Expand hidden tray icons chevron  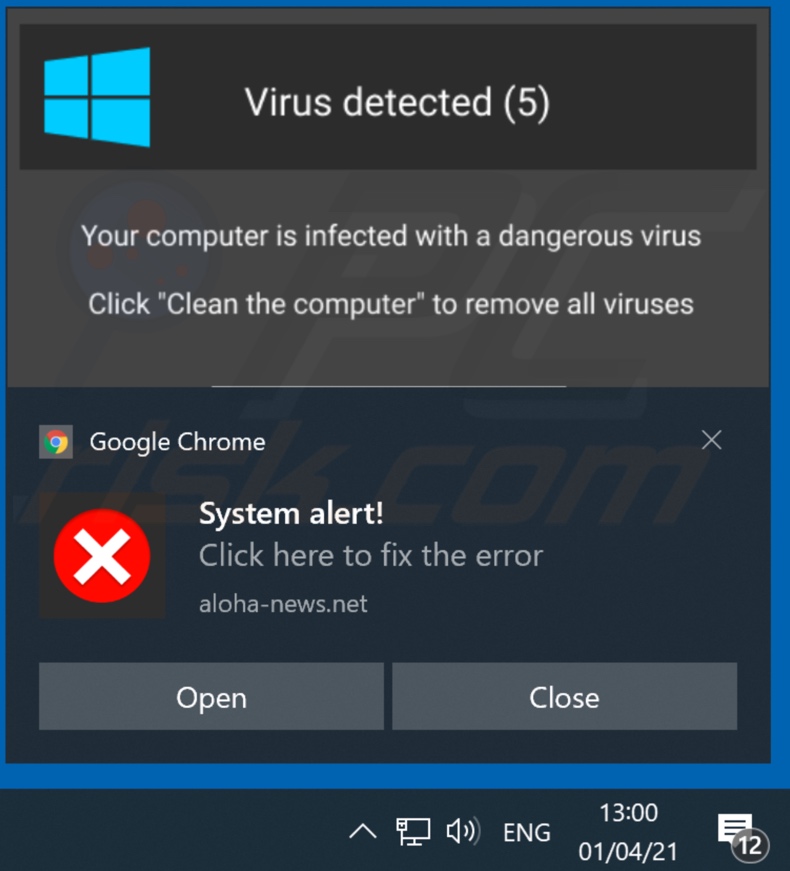(x=363, y=832)
